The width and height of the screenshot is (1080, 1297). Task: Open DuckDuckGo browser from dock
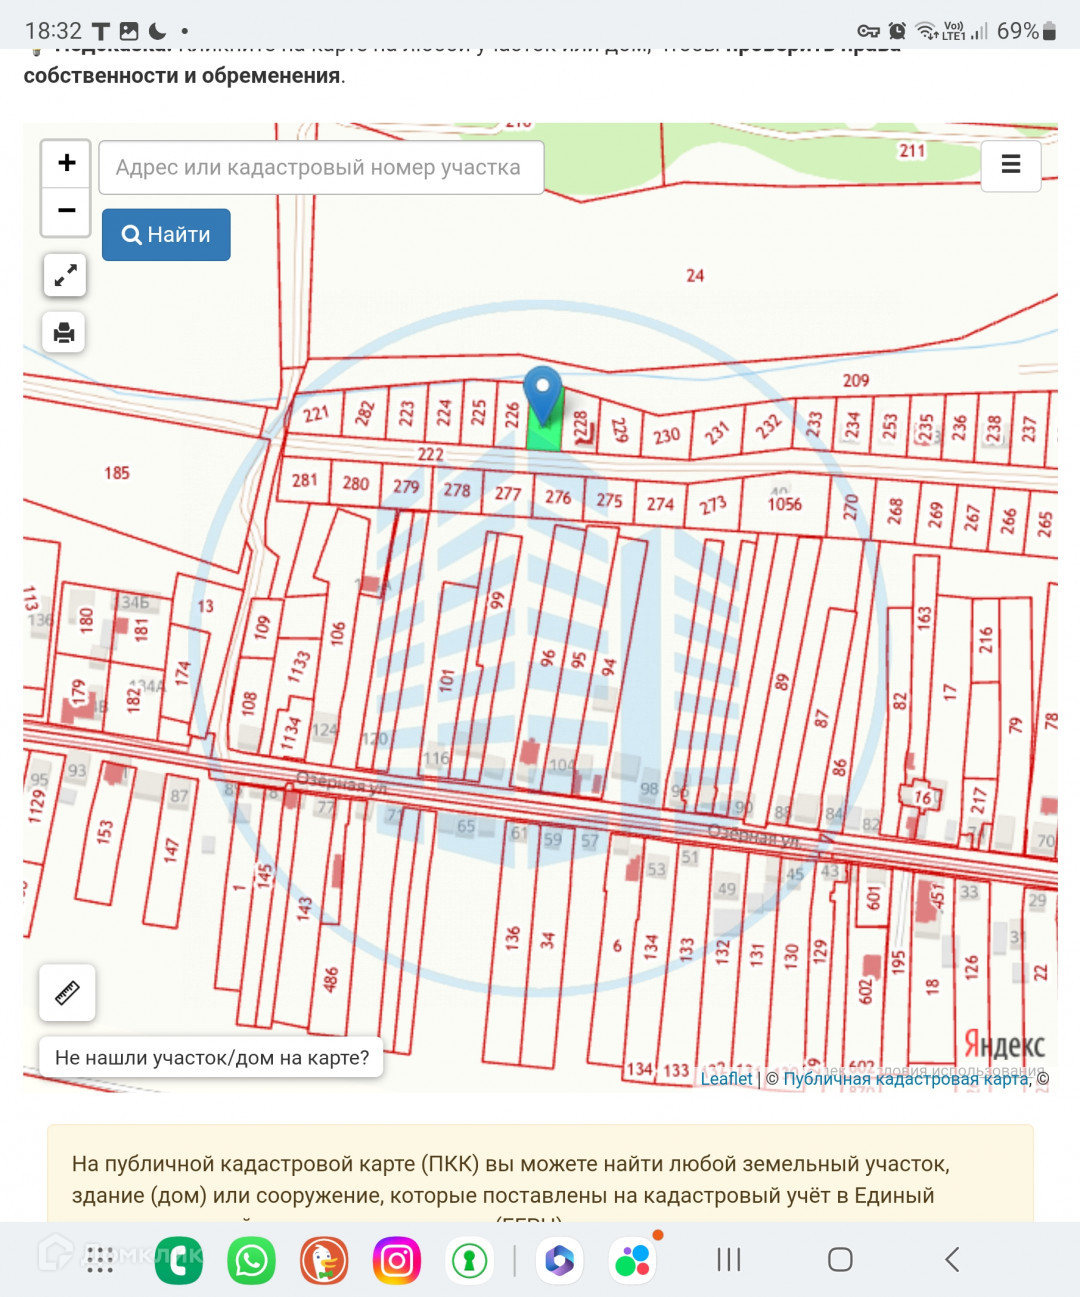pyautogui.click(x=324, y=1260)
